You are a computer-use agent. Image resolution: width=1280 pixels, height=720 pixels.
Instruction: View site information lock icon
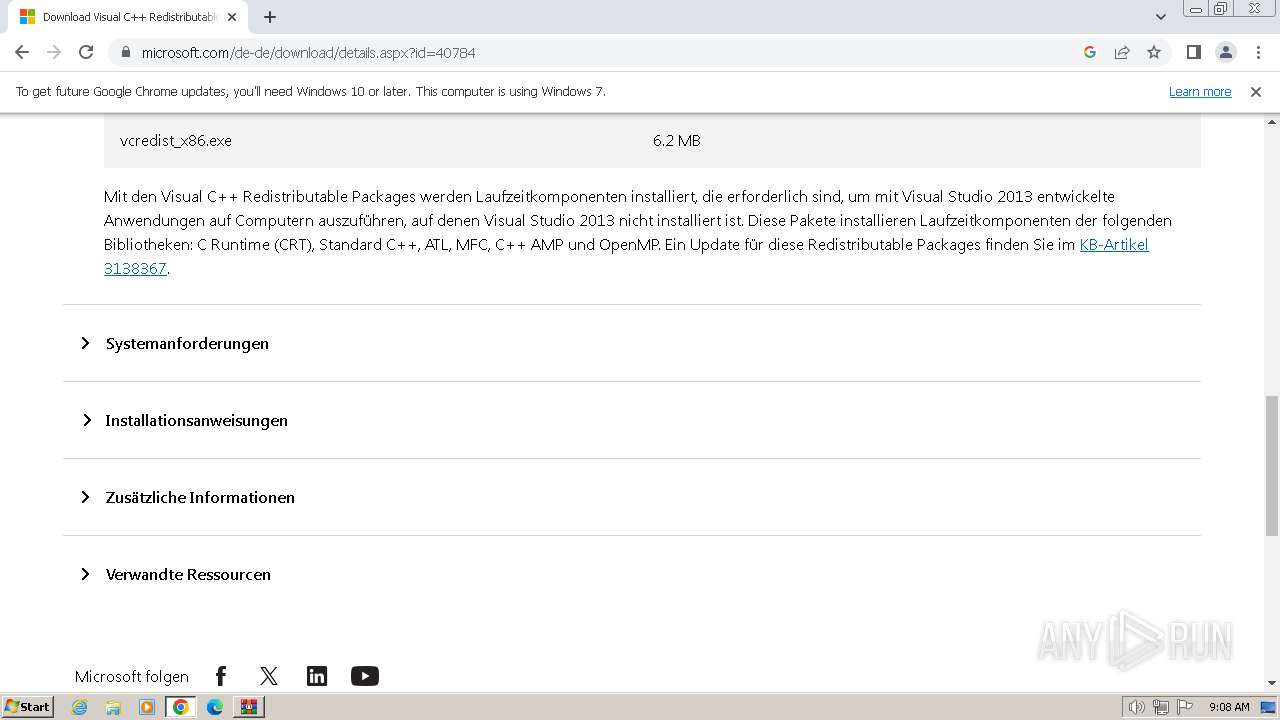tap(125, 52)
